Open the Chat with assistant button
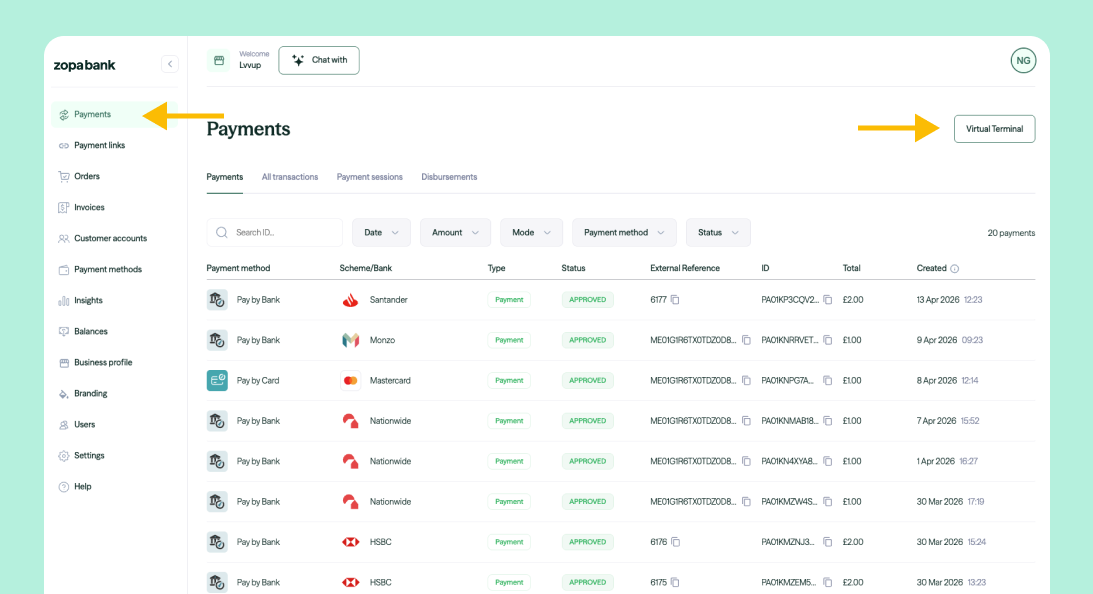 tap(319, 61)
